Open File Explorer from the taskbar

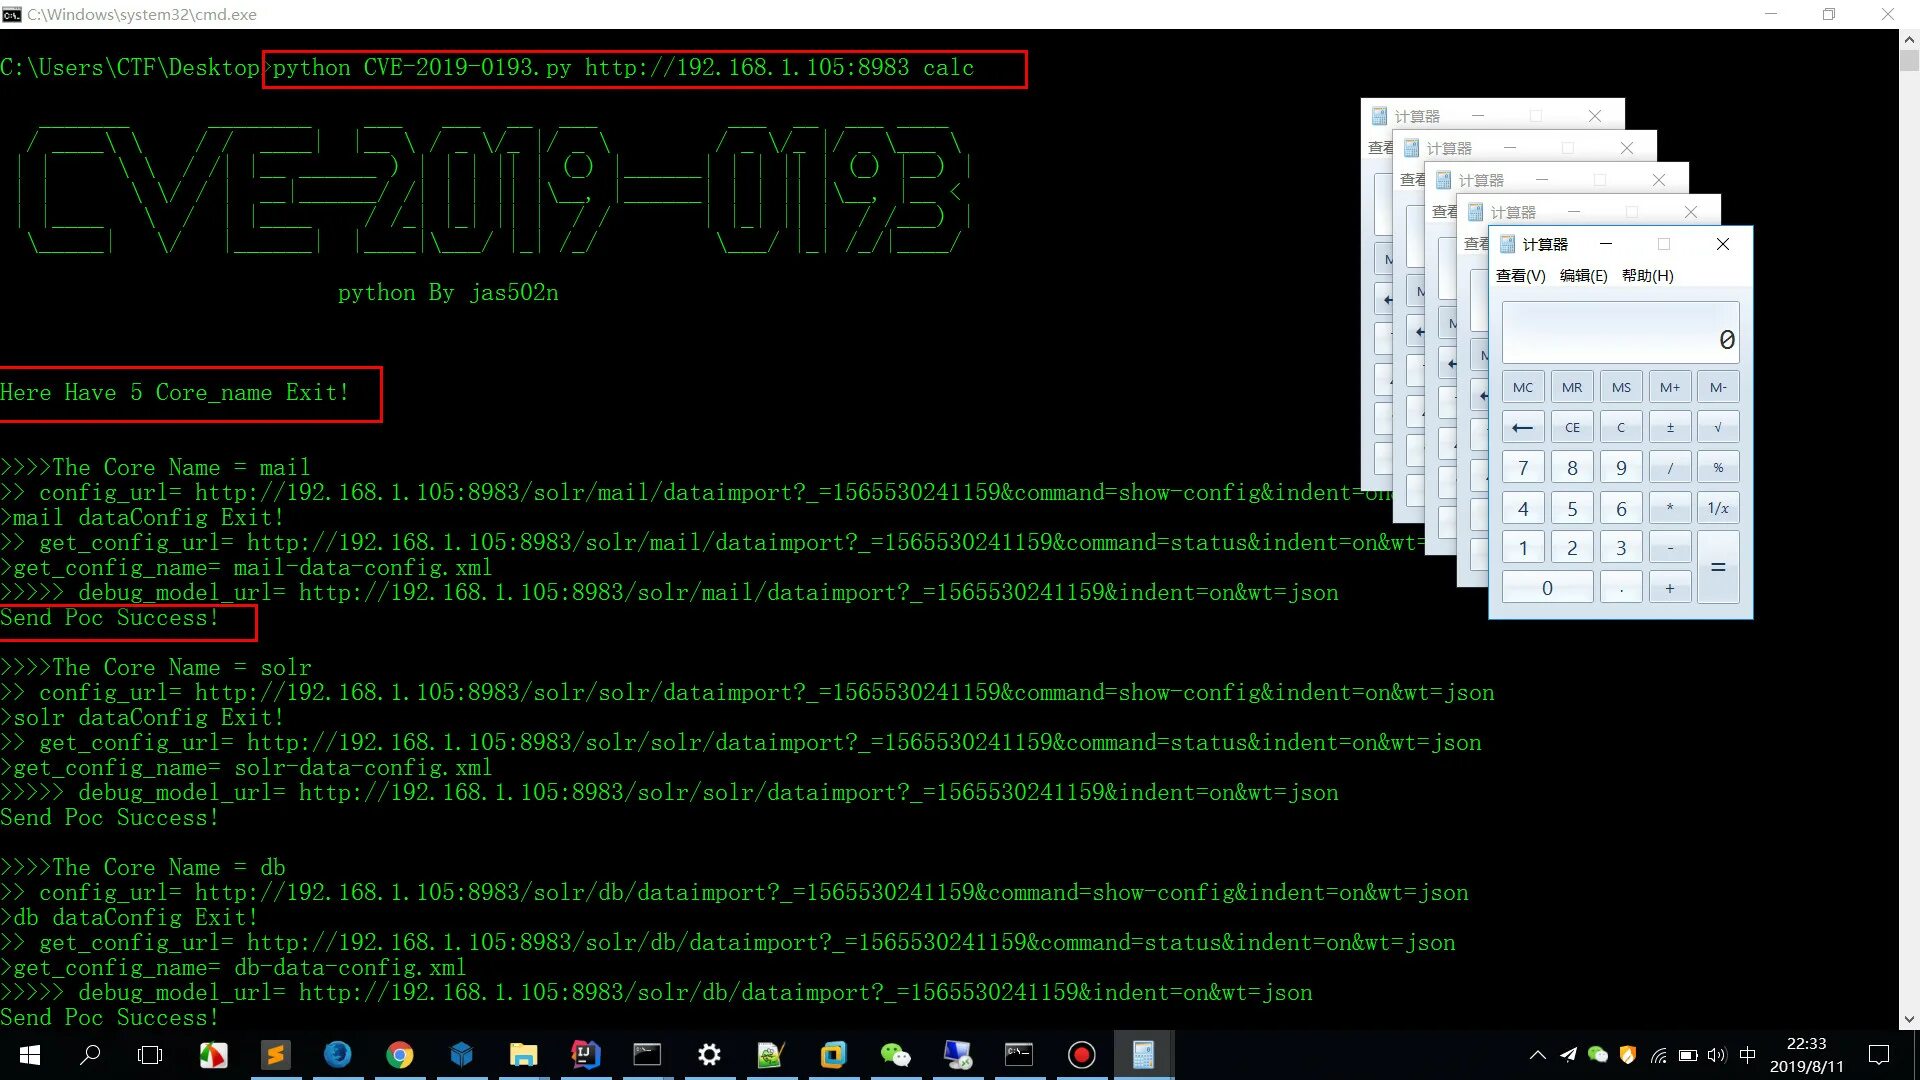(523, 1054)
